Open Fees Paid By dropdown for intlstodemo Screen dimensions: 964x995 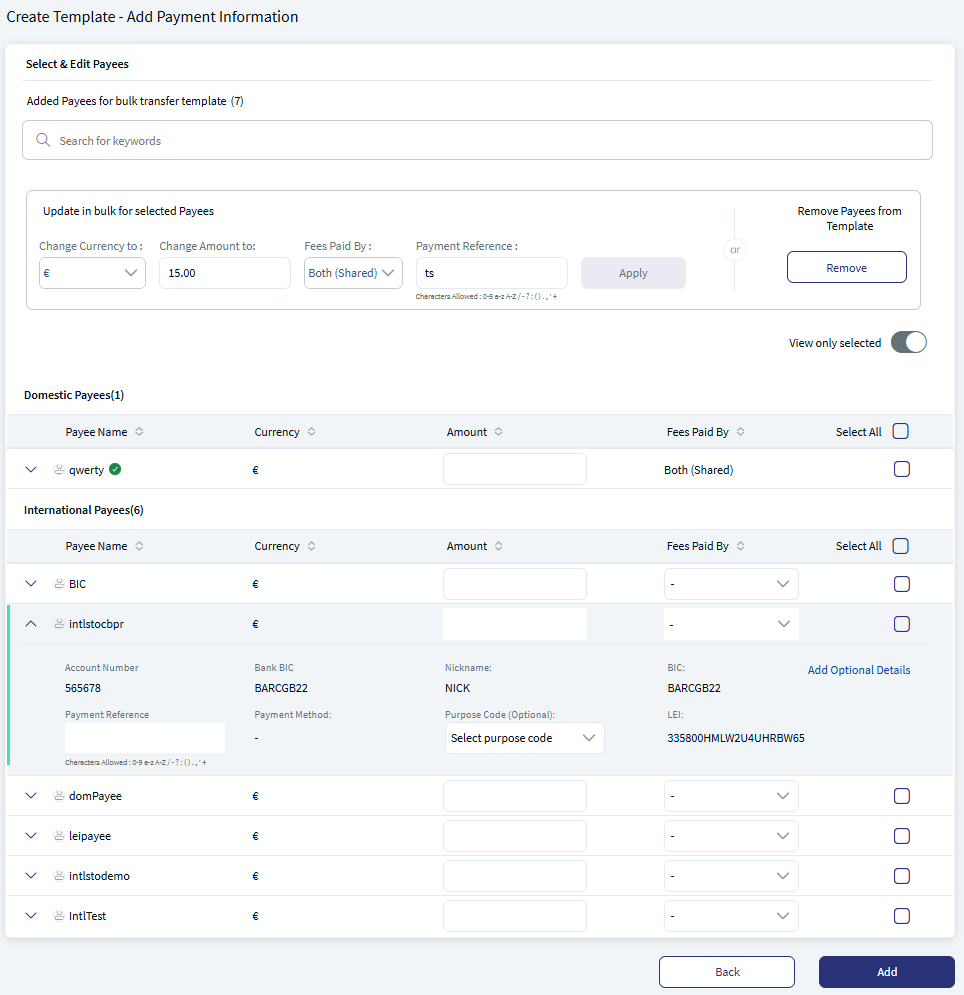pyautogui.click(x=731, y=876)
